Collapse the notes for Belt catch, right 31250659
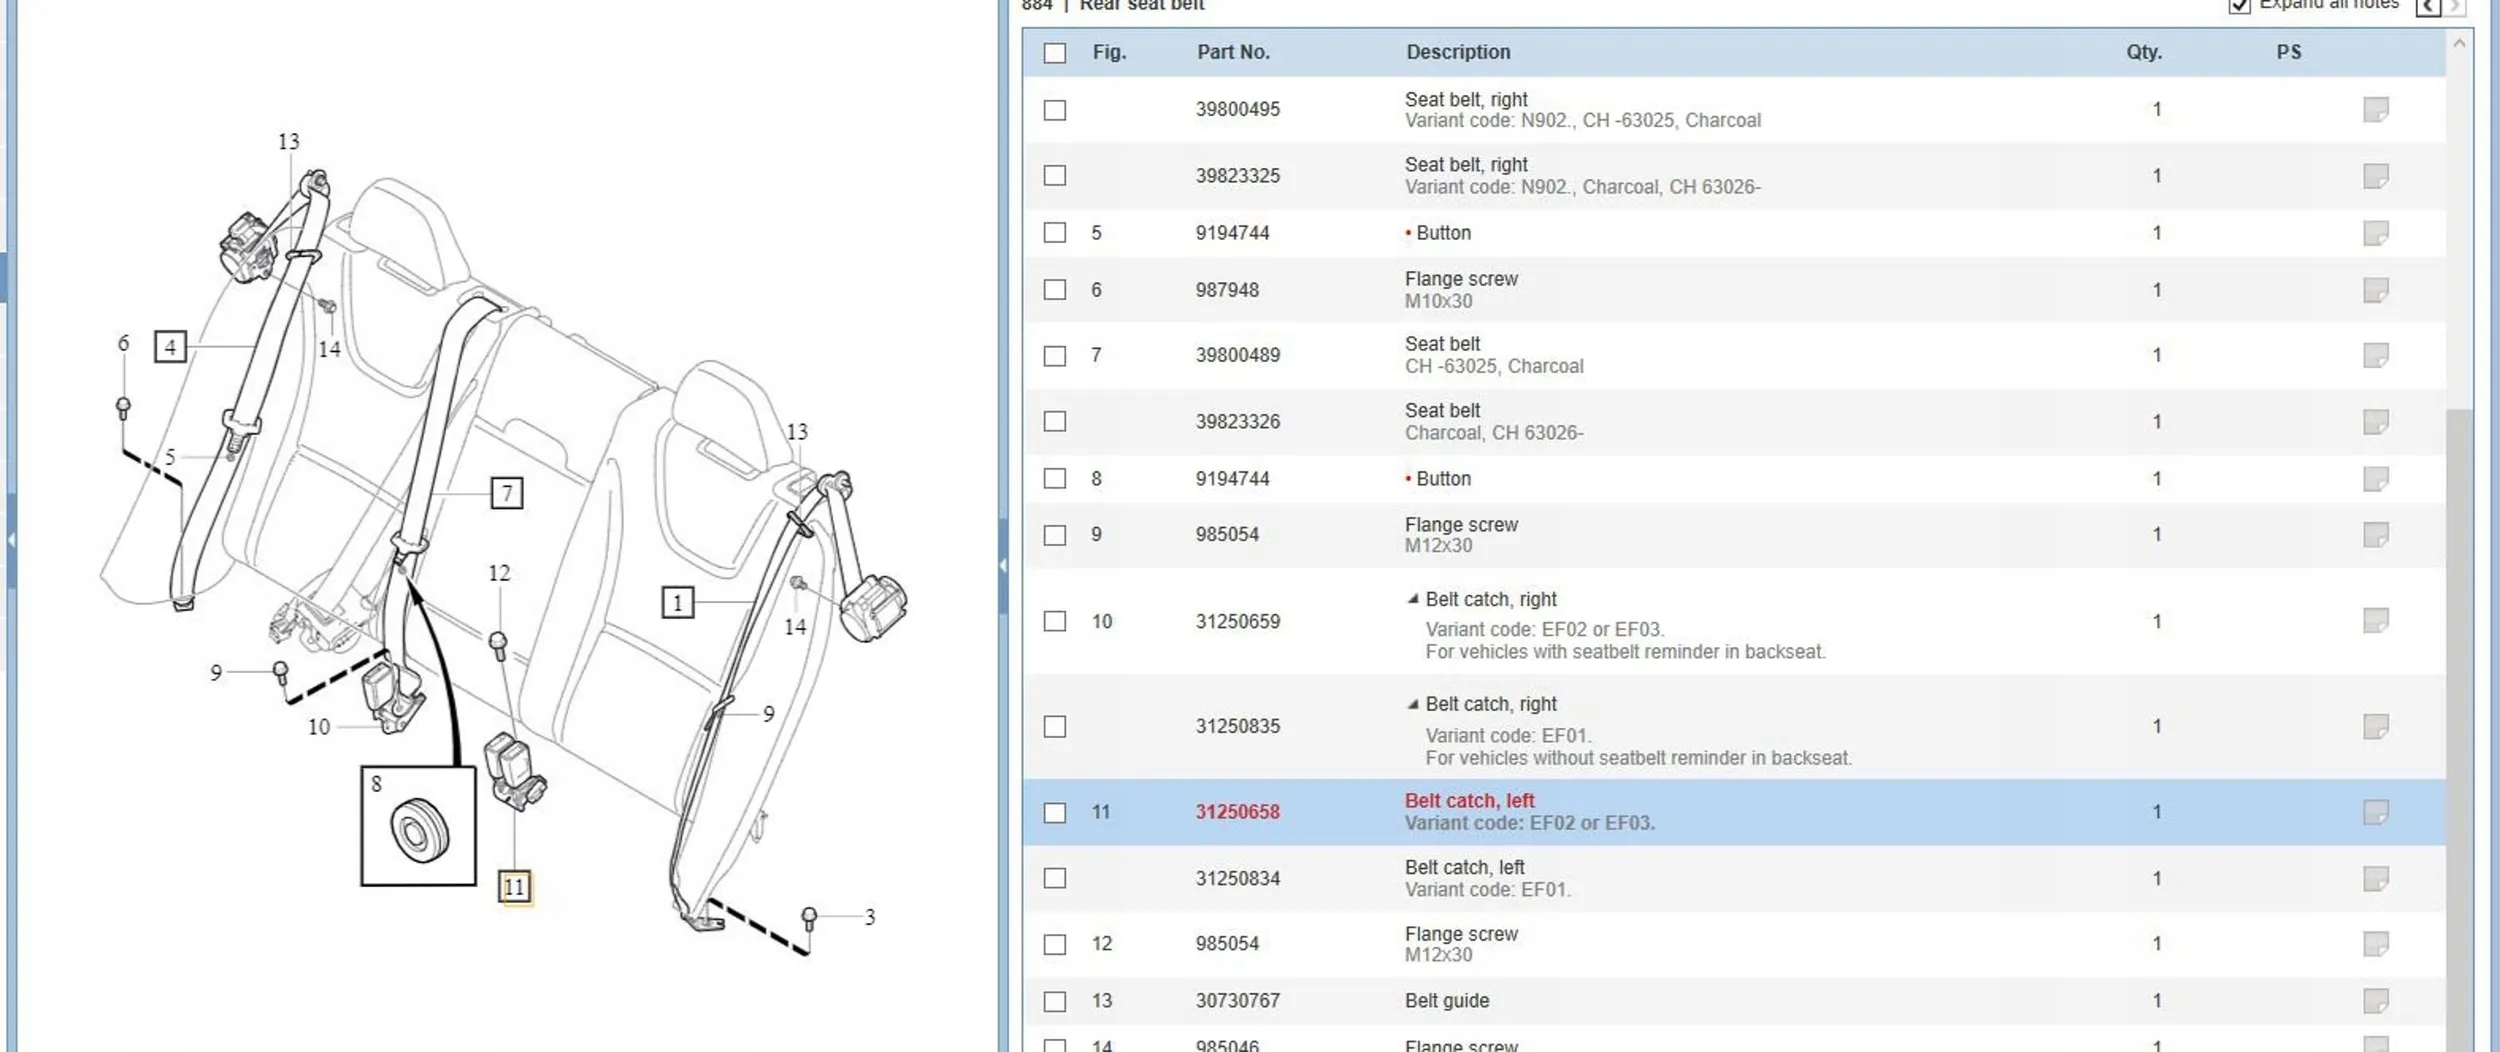The height and width of the screenshot is (1052, 2500). (x=1412, y=599)
